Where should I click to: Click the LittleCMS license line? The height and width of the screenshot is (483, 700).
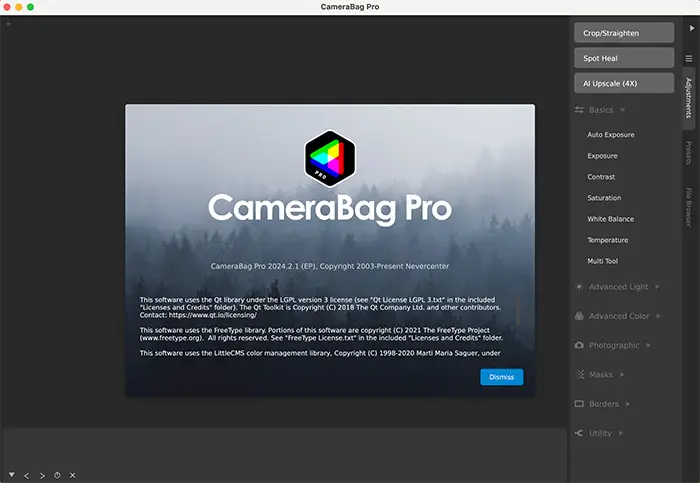point(320,353)
